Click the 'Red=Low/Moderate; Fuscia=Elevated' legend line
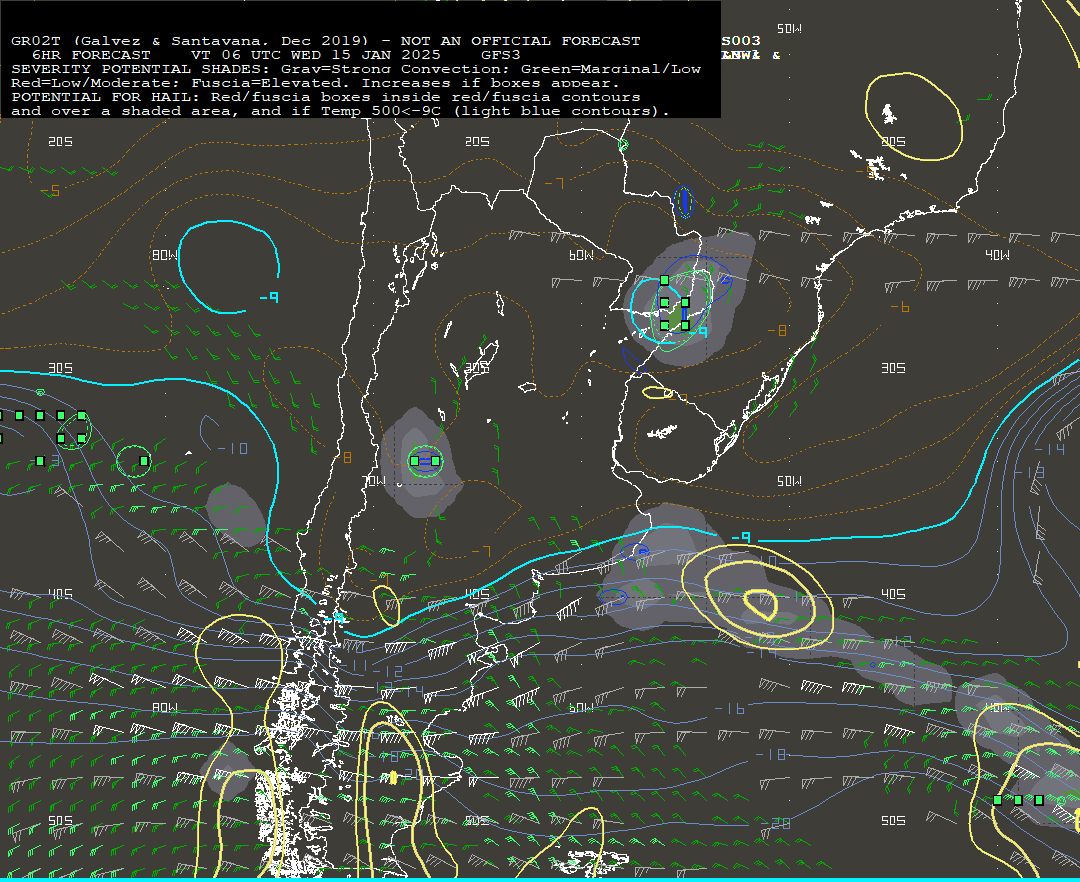This screenshot has width=1080, height=882. 315,83
